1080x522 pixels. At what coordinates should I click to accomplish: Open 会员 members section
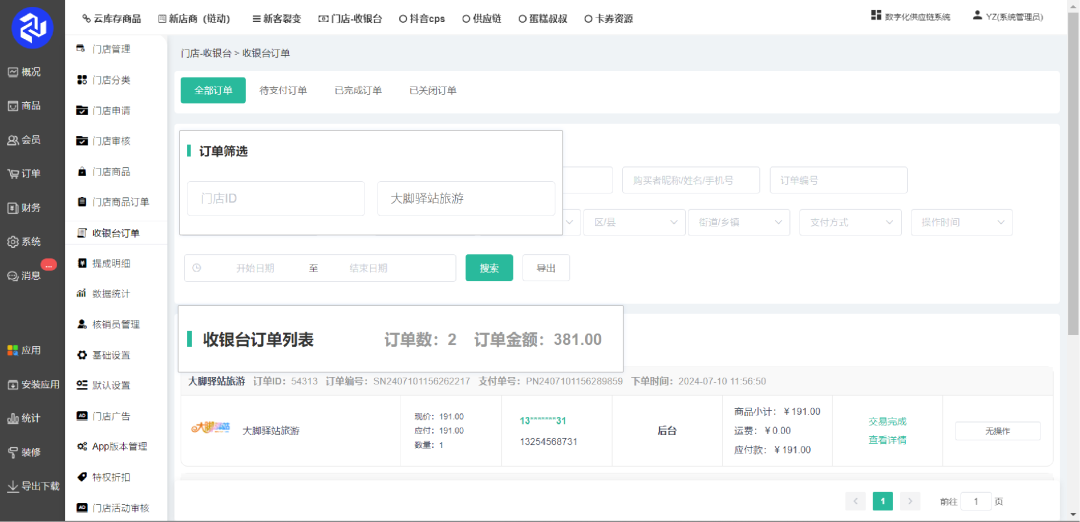(x=25, y=140)
